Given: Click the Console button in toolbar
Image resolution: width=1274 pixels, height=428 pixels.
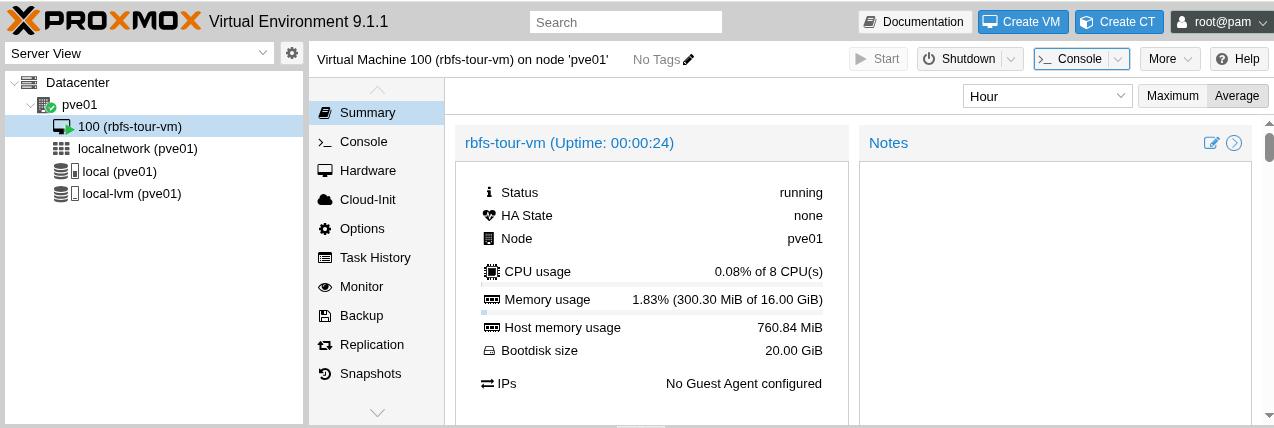Looking at the screenshot, I should [1070, 59].
